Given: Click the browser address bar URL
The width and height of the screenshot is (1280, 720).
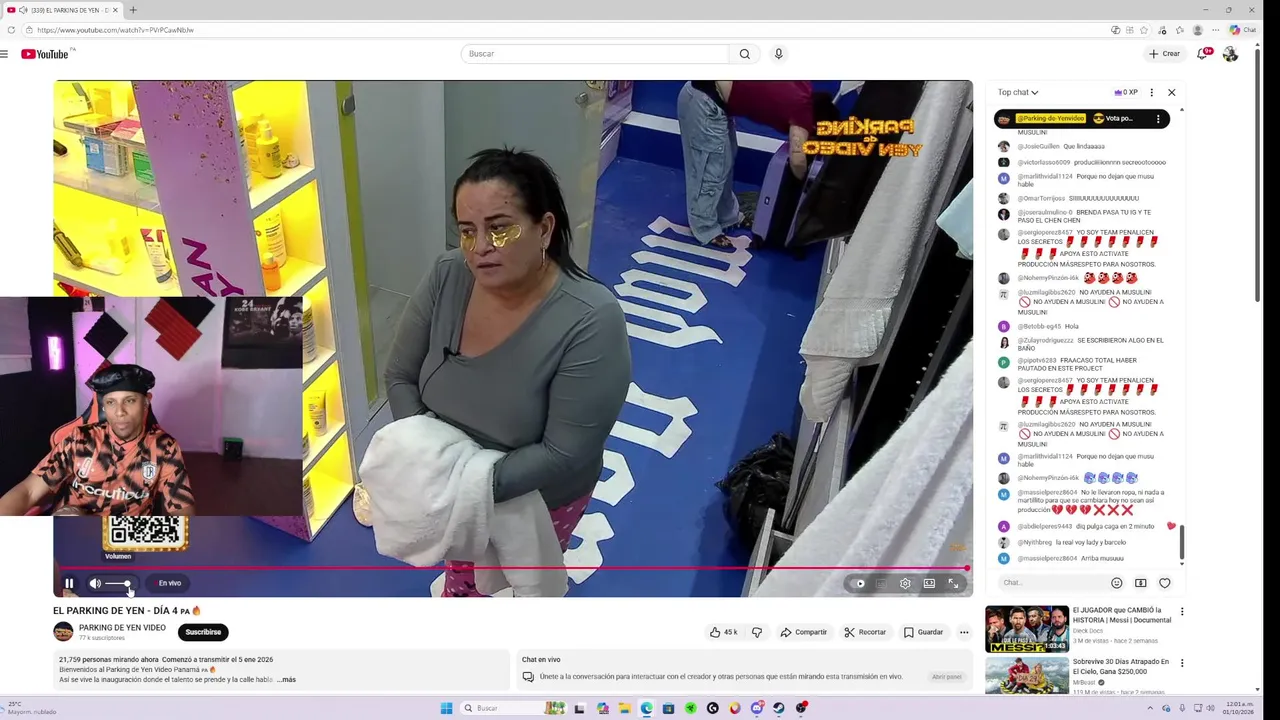Looking at the screenshot, I should [115, 30].
